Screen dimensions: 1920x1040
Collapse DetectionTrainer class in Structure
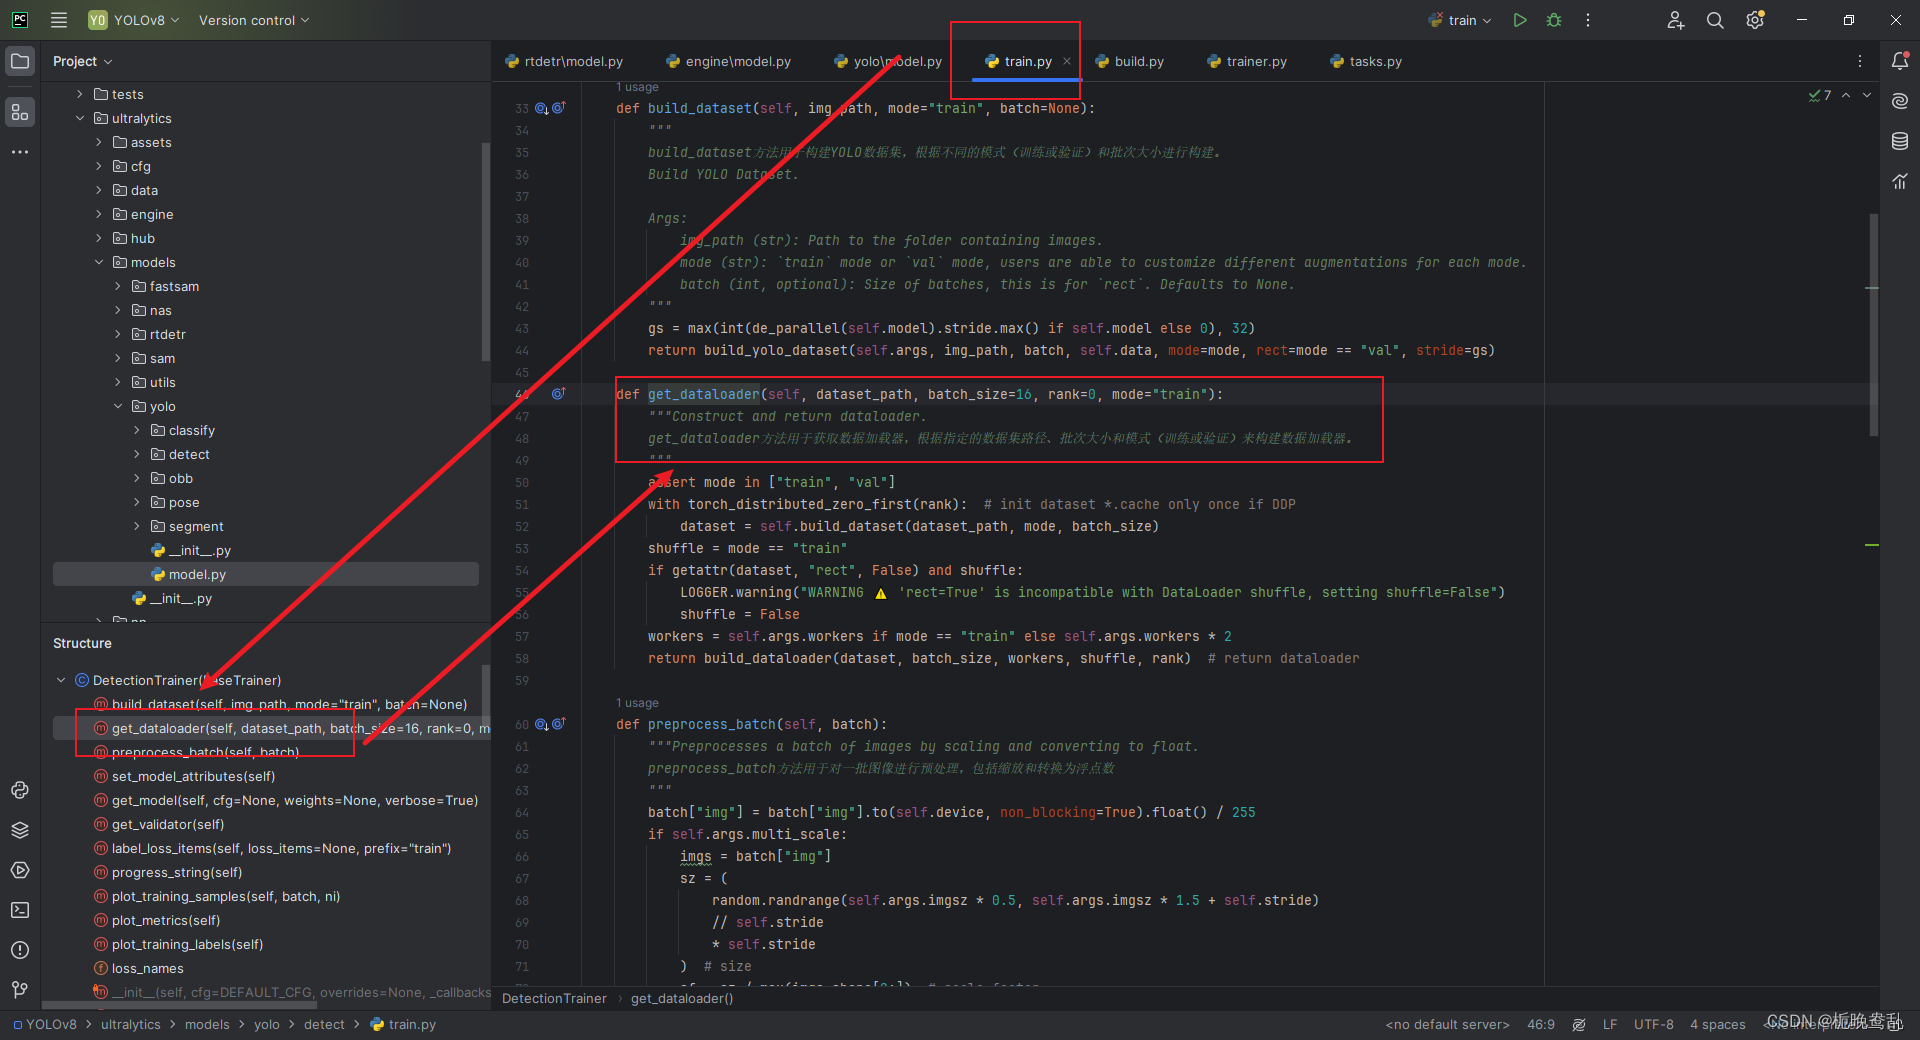pos(61,680)
